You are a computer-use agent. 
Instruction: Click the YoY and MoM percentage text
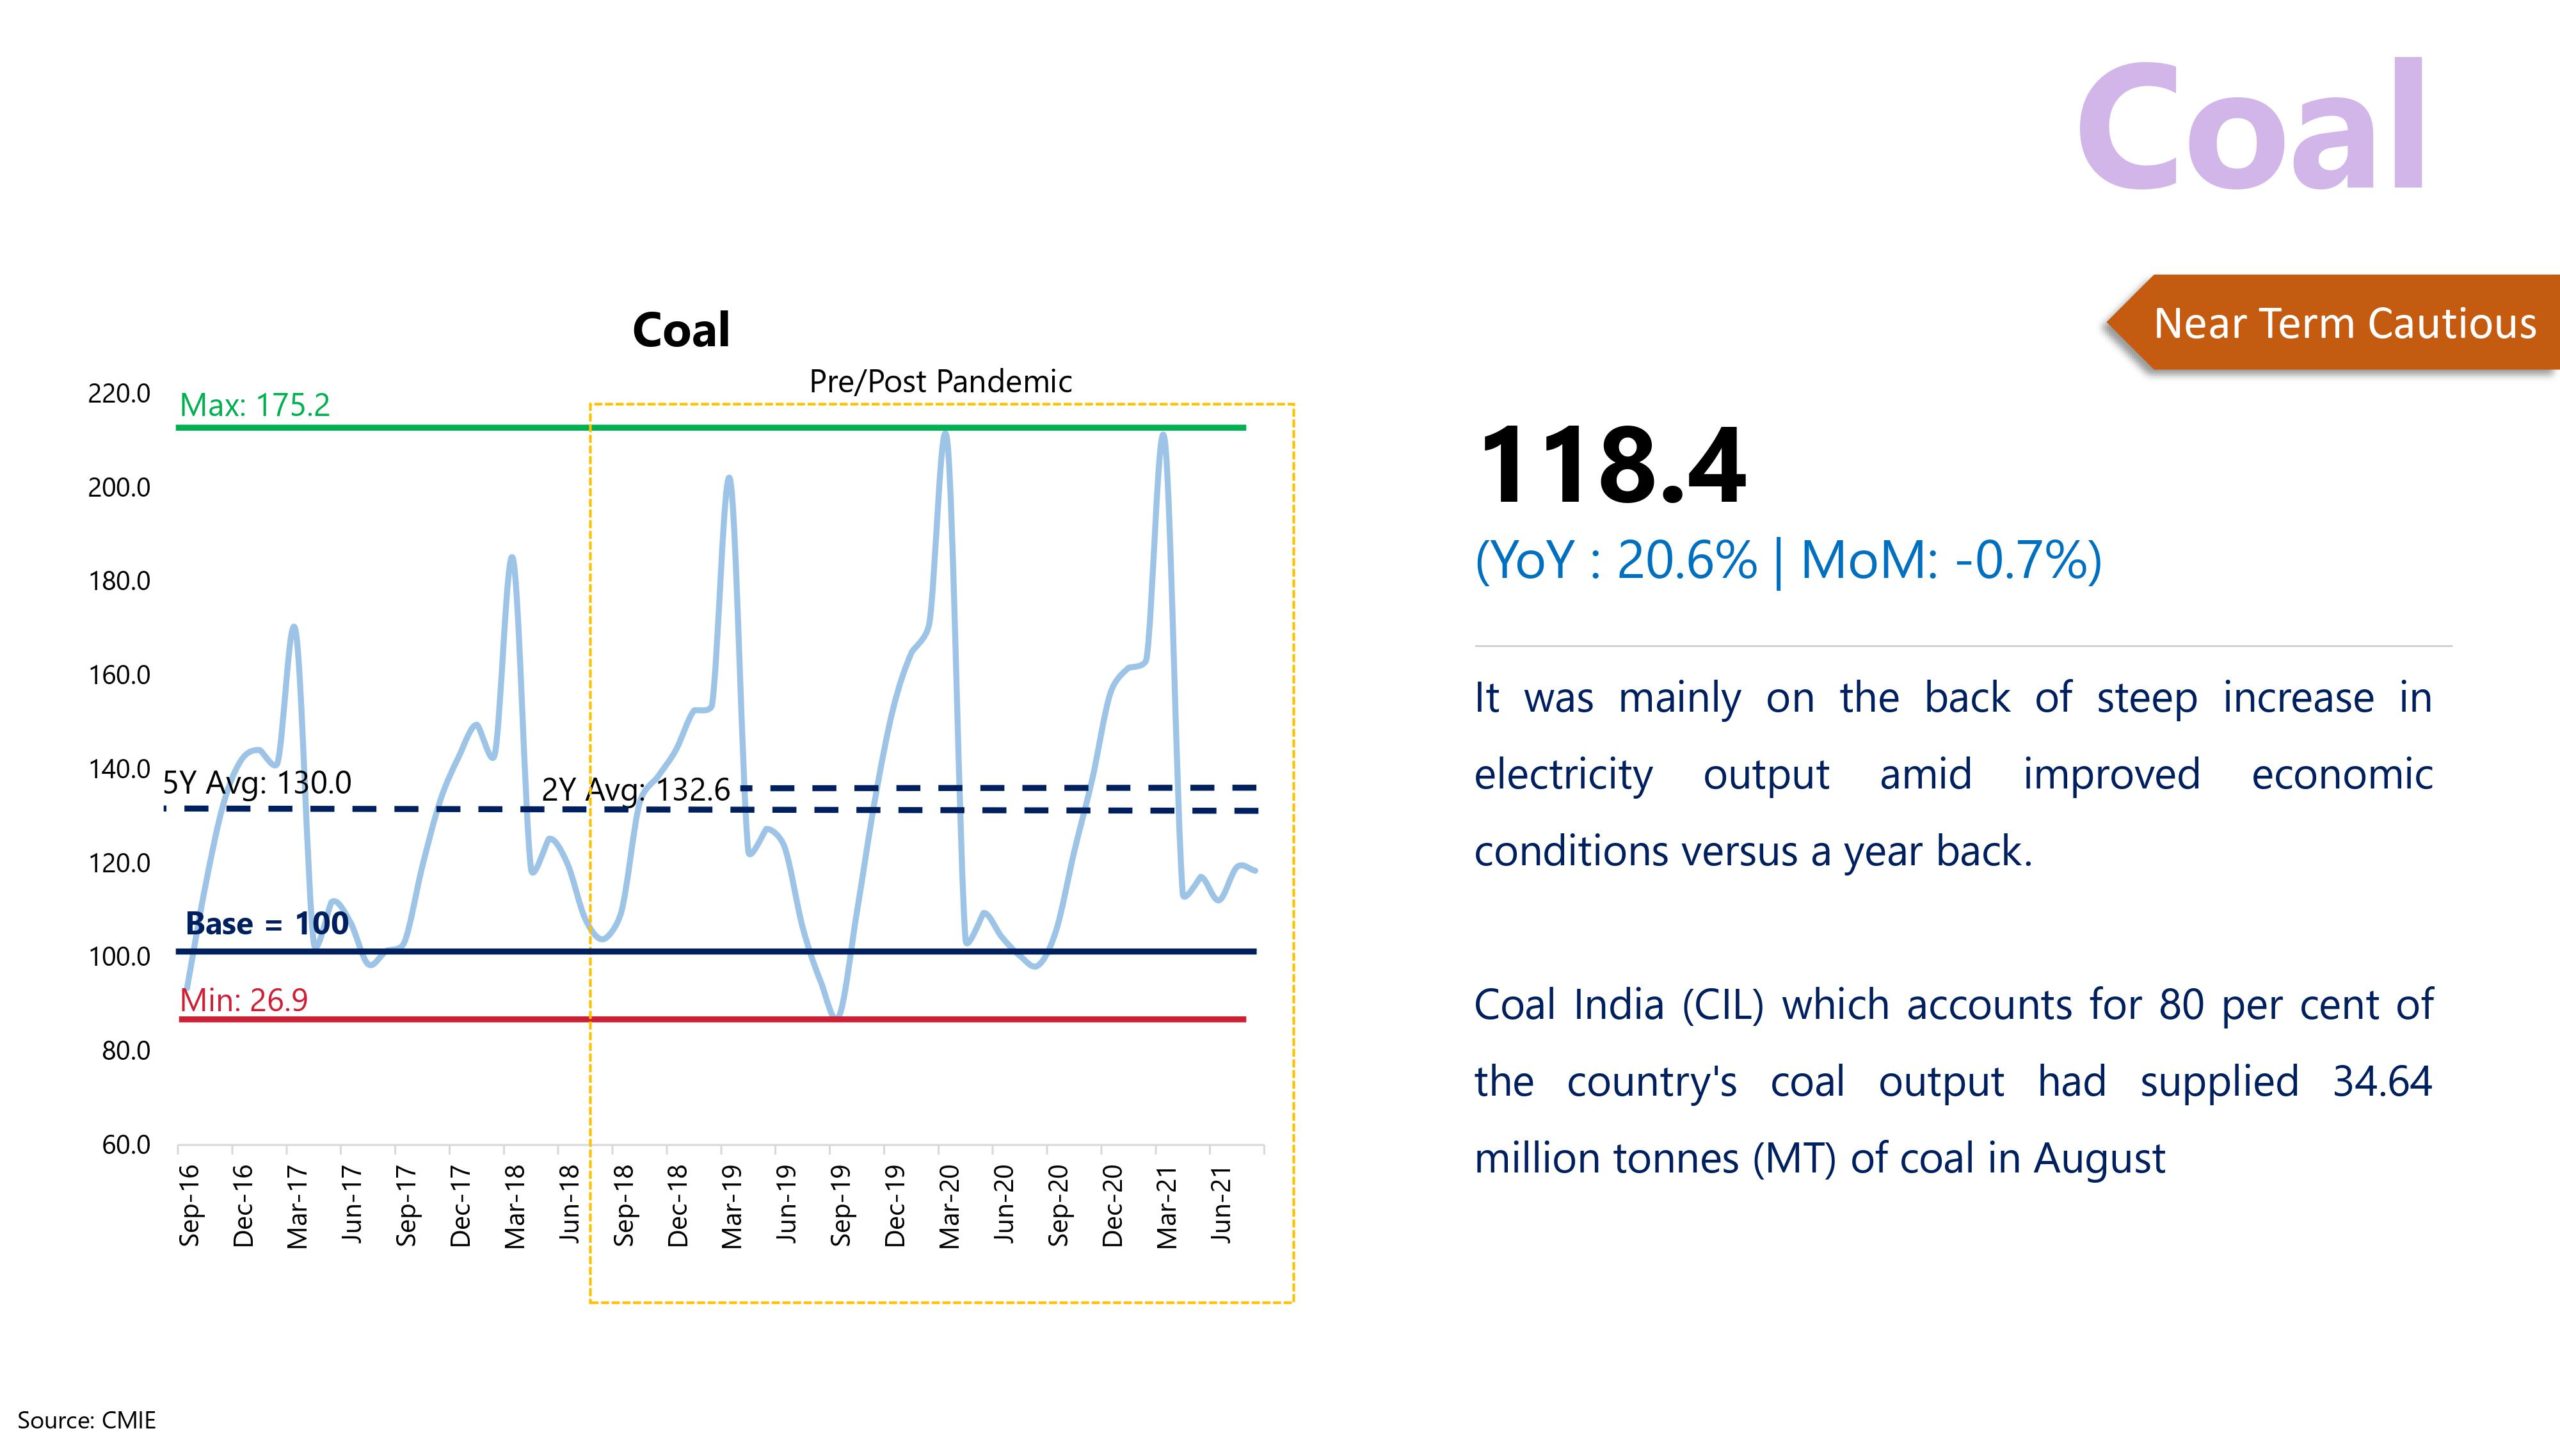click(x=1788, y=560)
